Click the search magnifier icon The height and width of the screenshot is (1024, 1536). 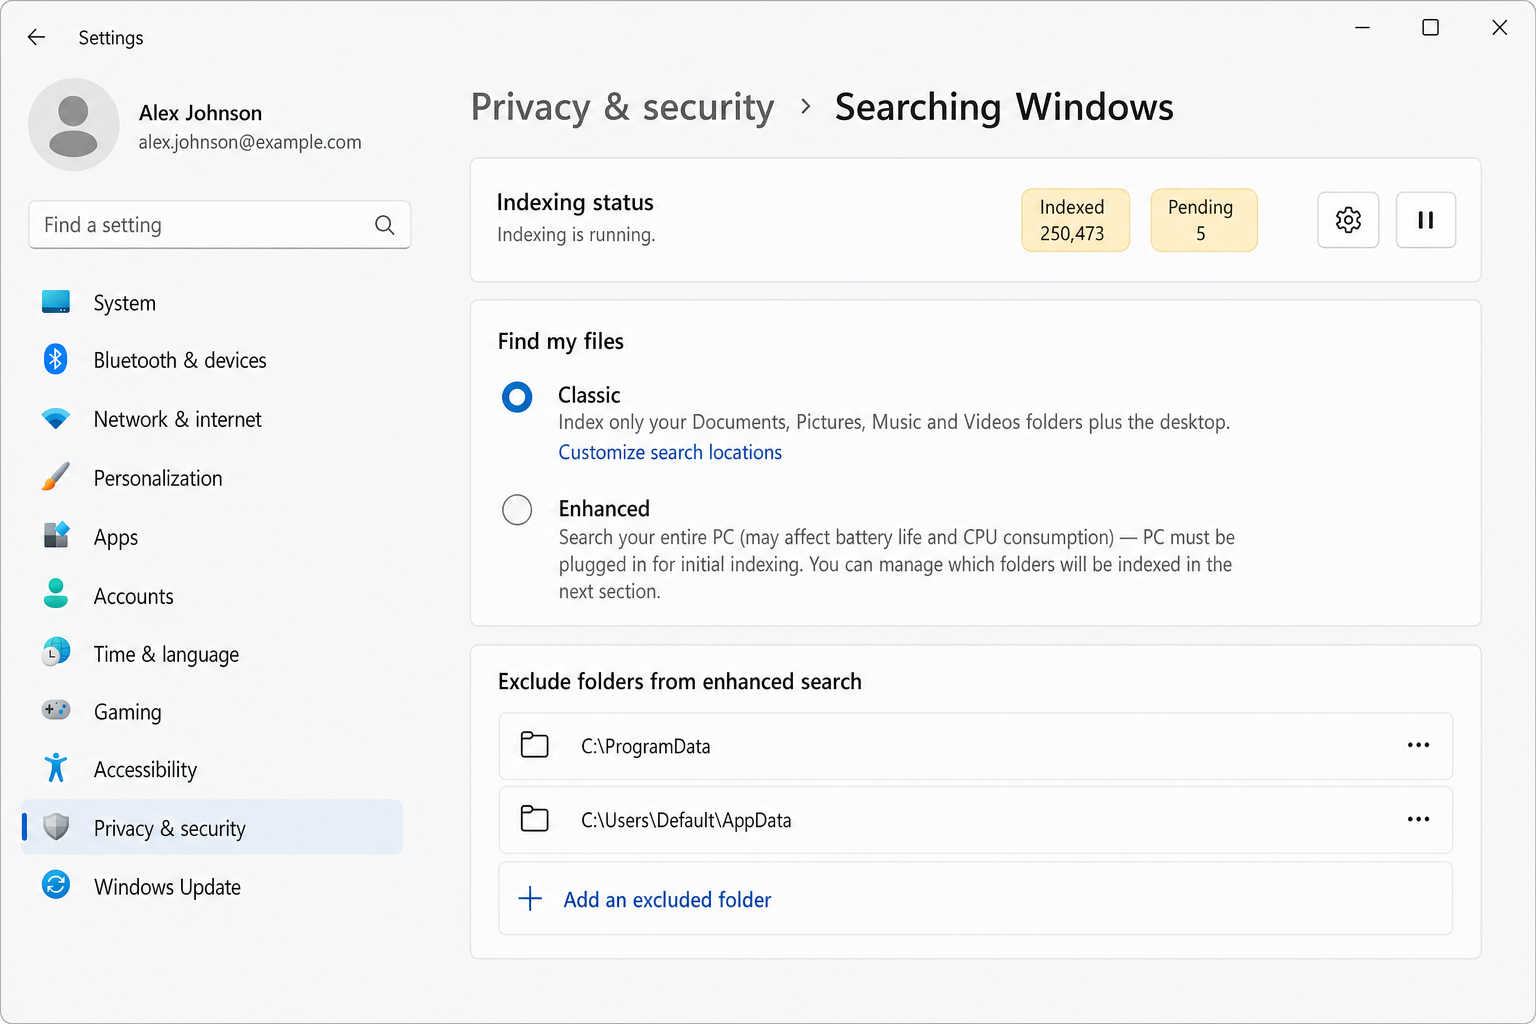point(384,225)
